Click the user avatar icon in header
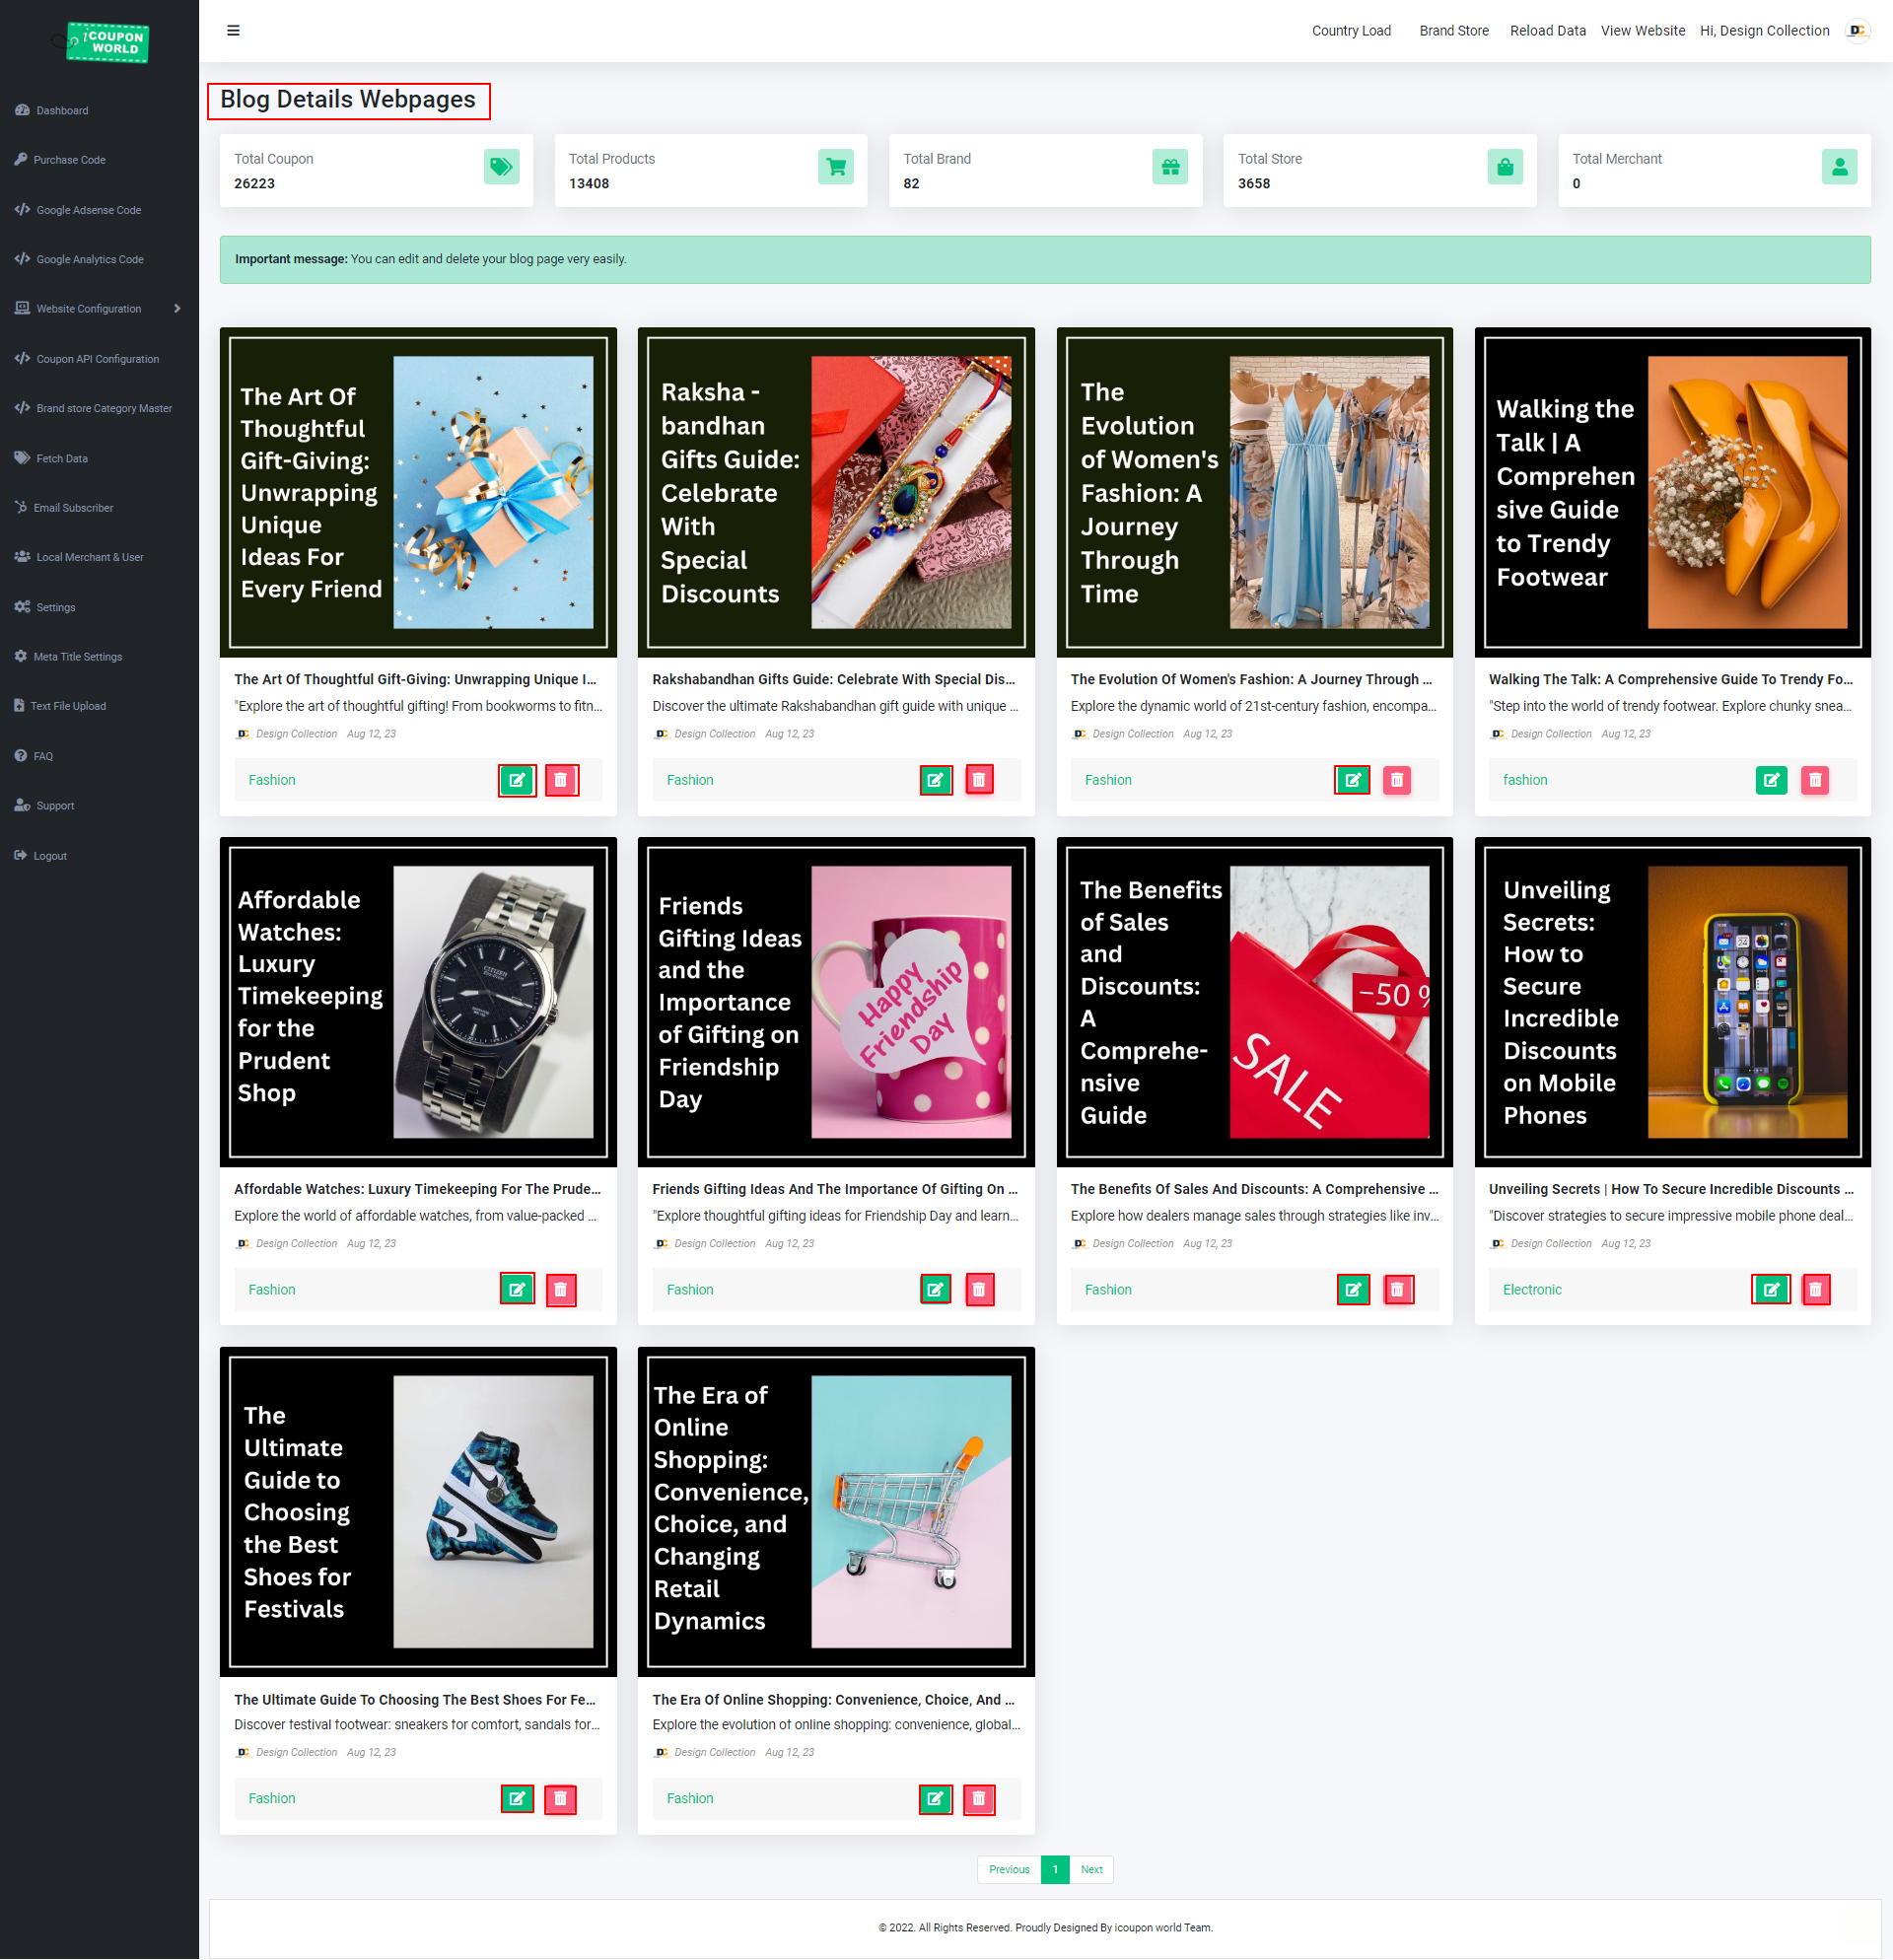Viewport: 1893px width, 1960px height. [x=1857, y=30]
